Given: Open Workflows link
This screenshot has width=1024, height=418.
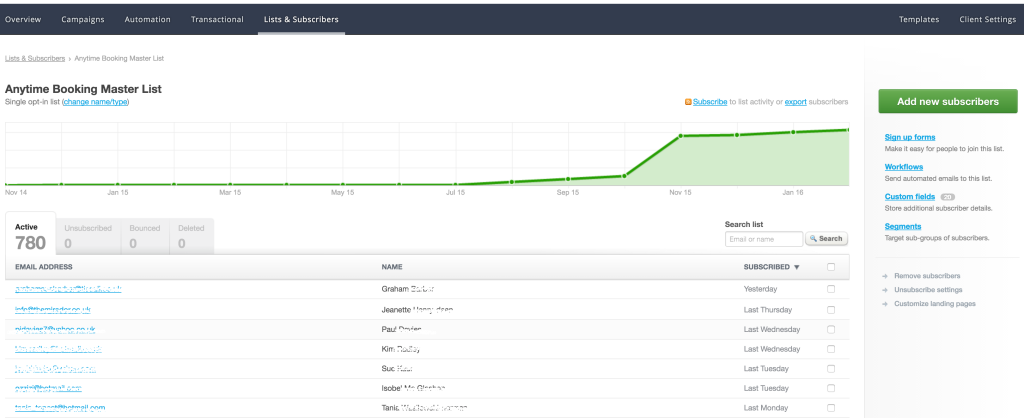Looking at the screenshot, I should (904, 167).
